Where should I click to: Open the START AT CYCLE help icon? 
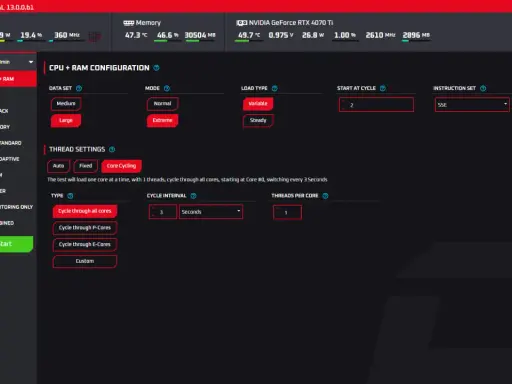383,88
